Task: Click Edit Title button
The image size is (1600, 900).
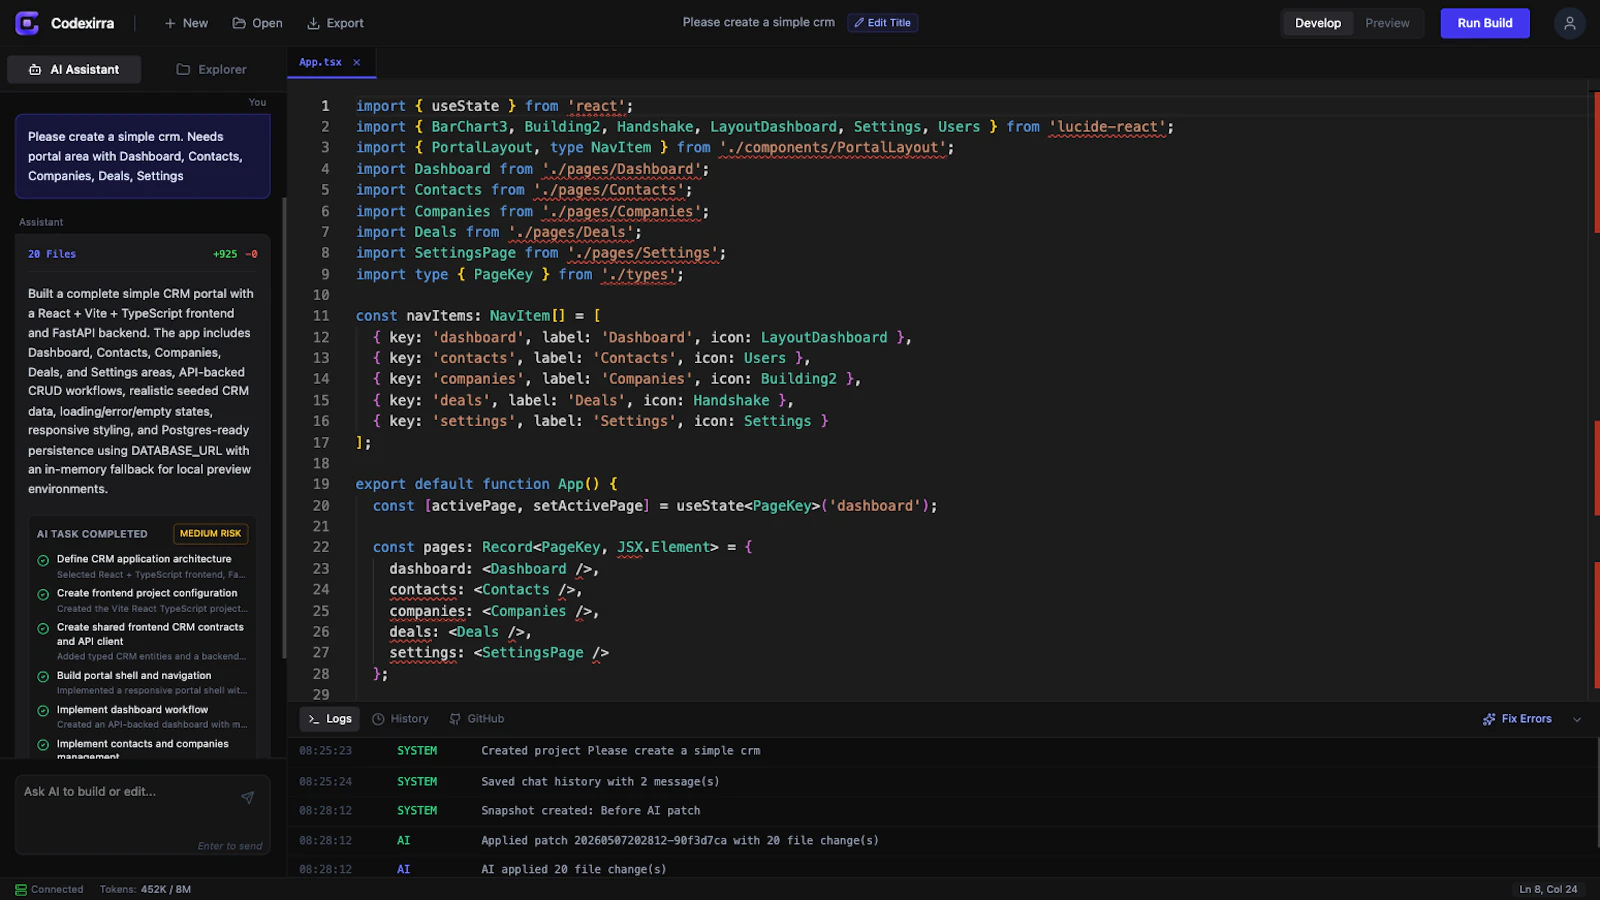Action: tap(882, 23)
